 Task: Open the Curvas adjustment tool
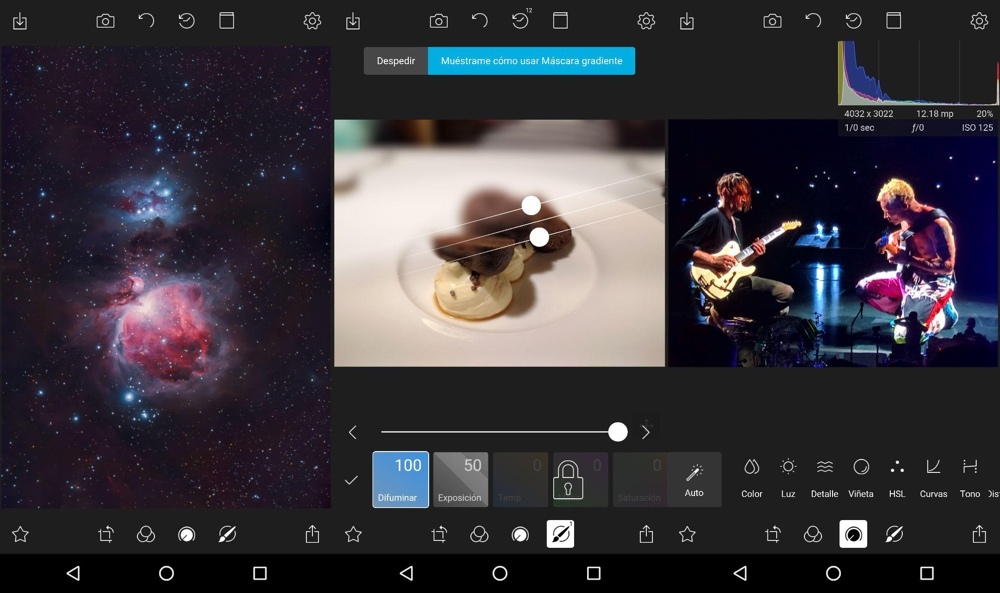[x=933, y=476]
